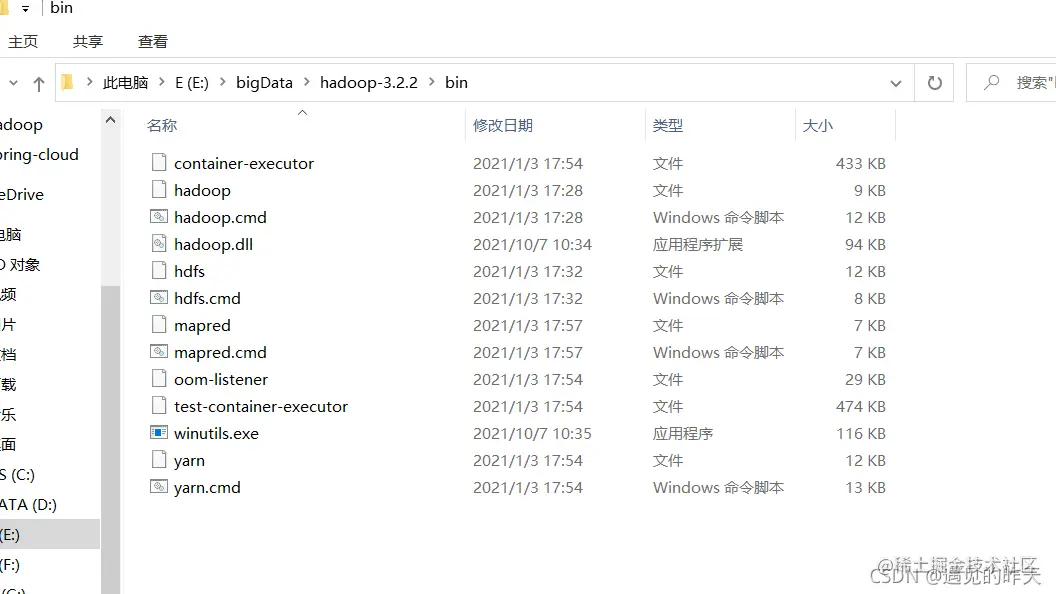The image size is (1056, 594).
Task: Click the 2021/10/7 10:34 modified date
Action: point(532,244)
